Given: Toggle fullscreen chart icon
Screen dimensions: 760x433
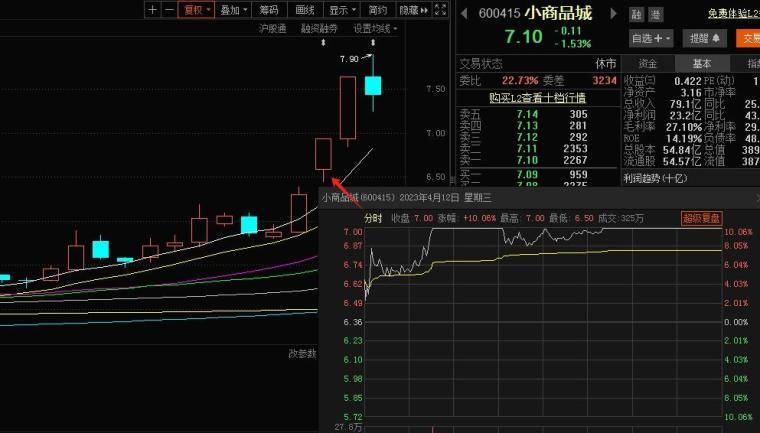Looking at the screenshot, I should [440, 10].
